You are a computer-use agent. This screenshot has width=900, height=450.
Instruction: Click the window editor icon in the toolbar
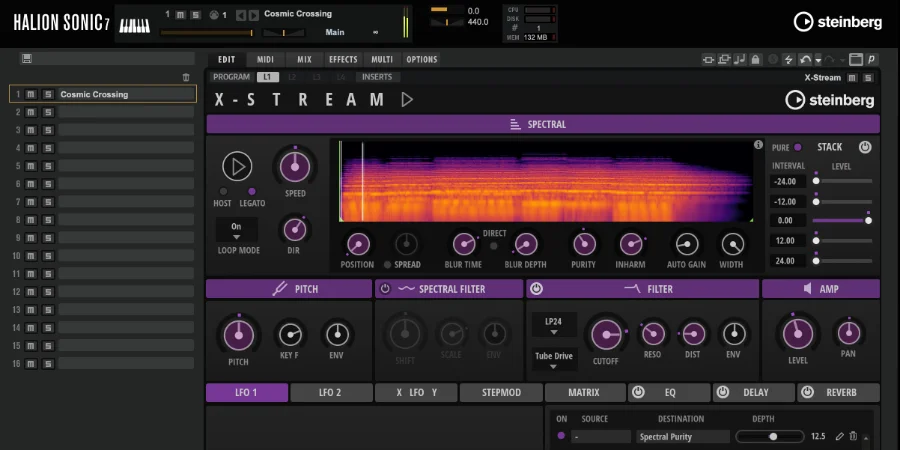pyautogui.click(x=856, y=59)
